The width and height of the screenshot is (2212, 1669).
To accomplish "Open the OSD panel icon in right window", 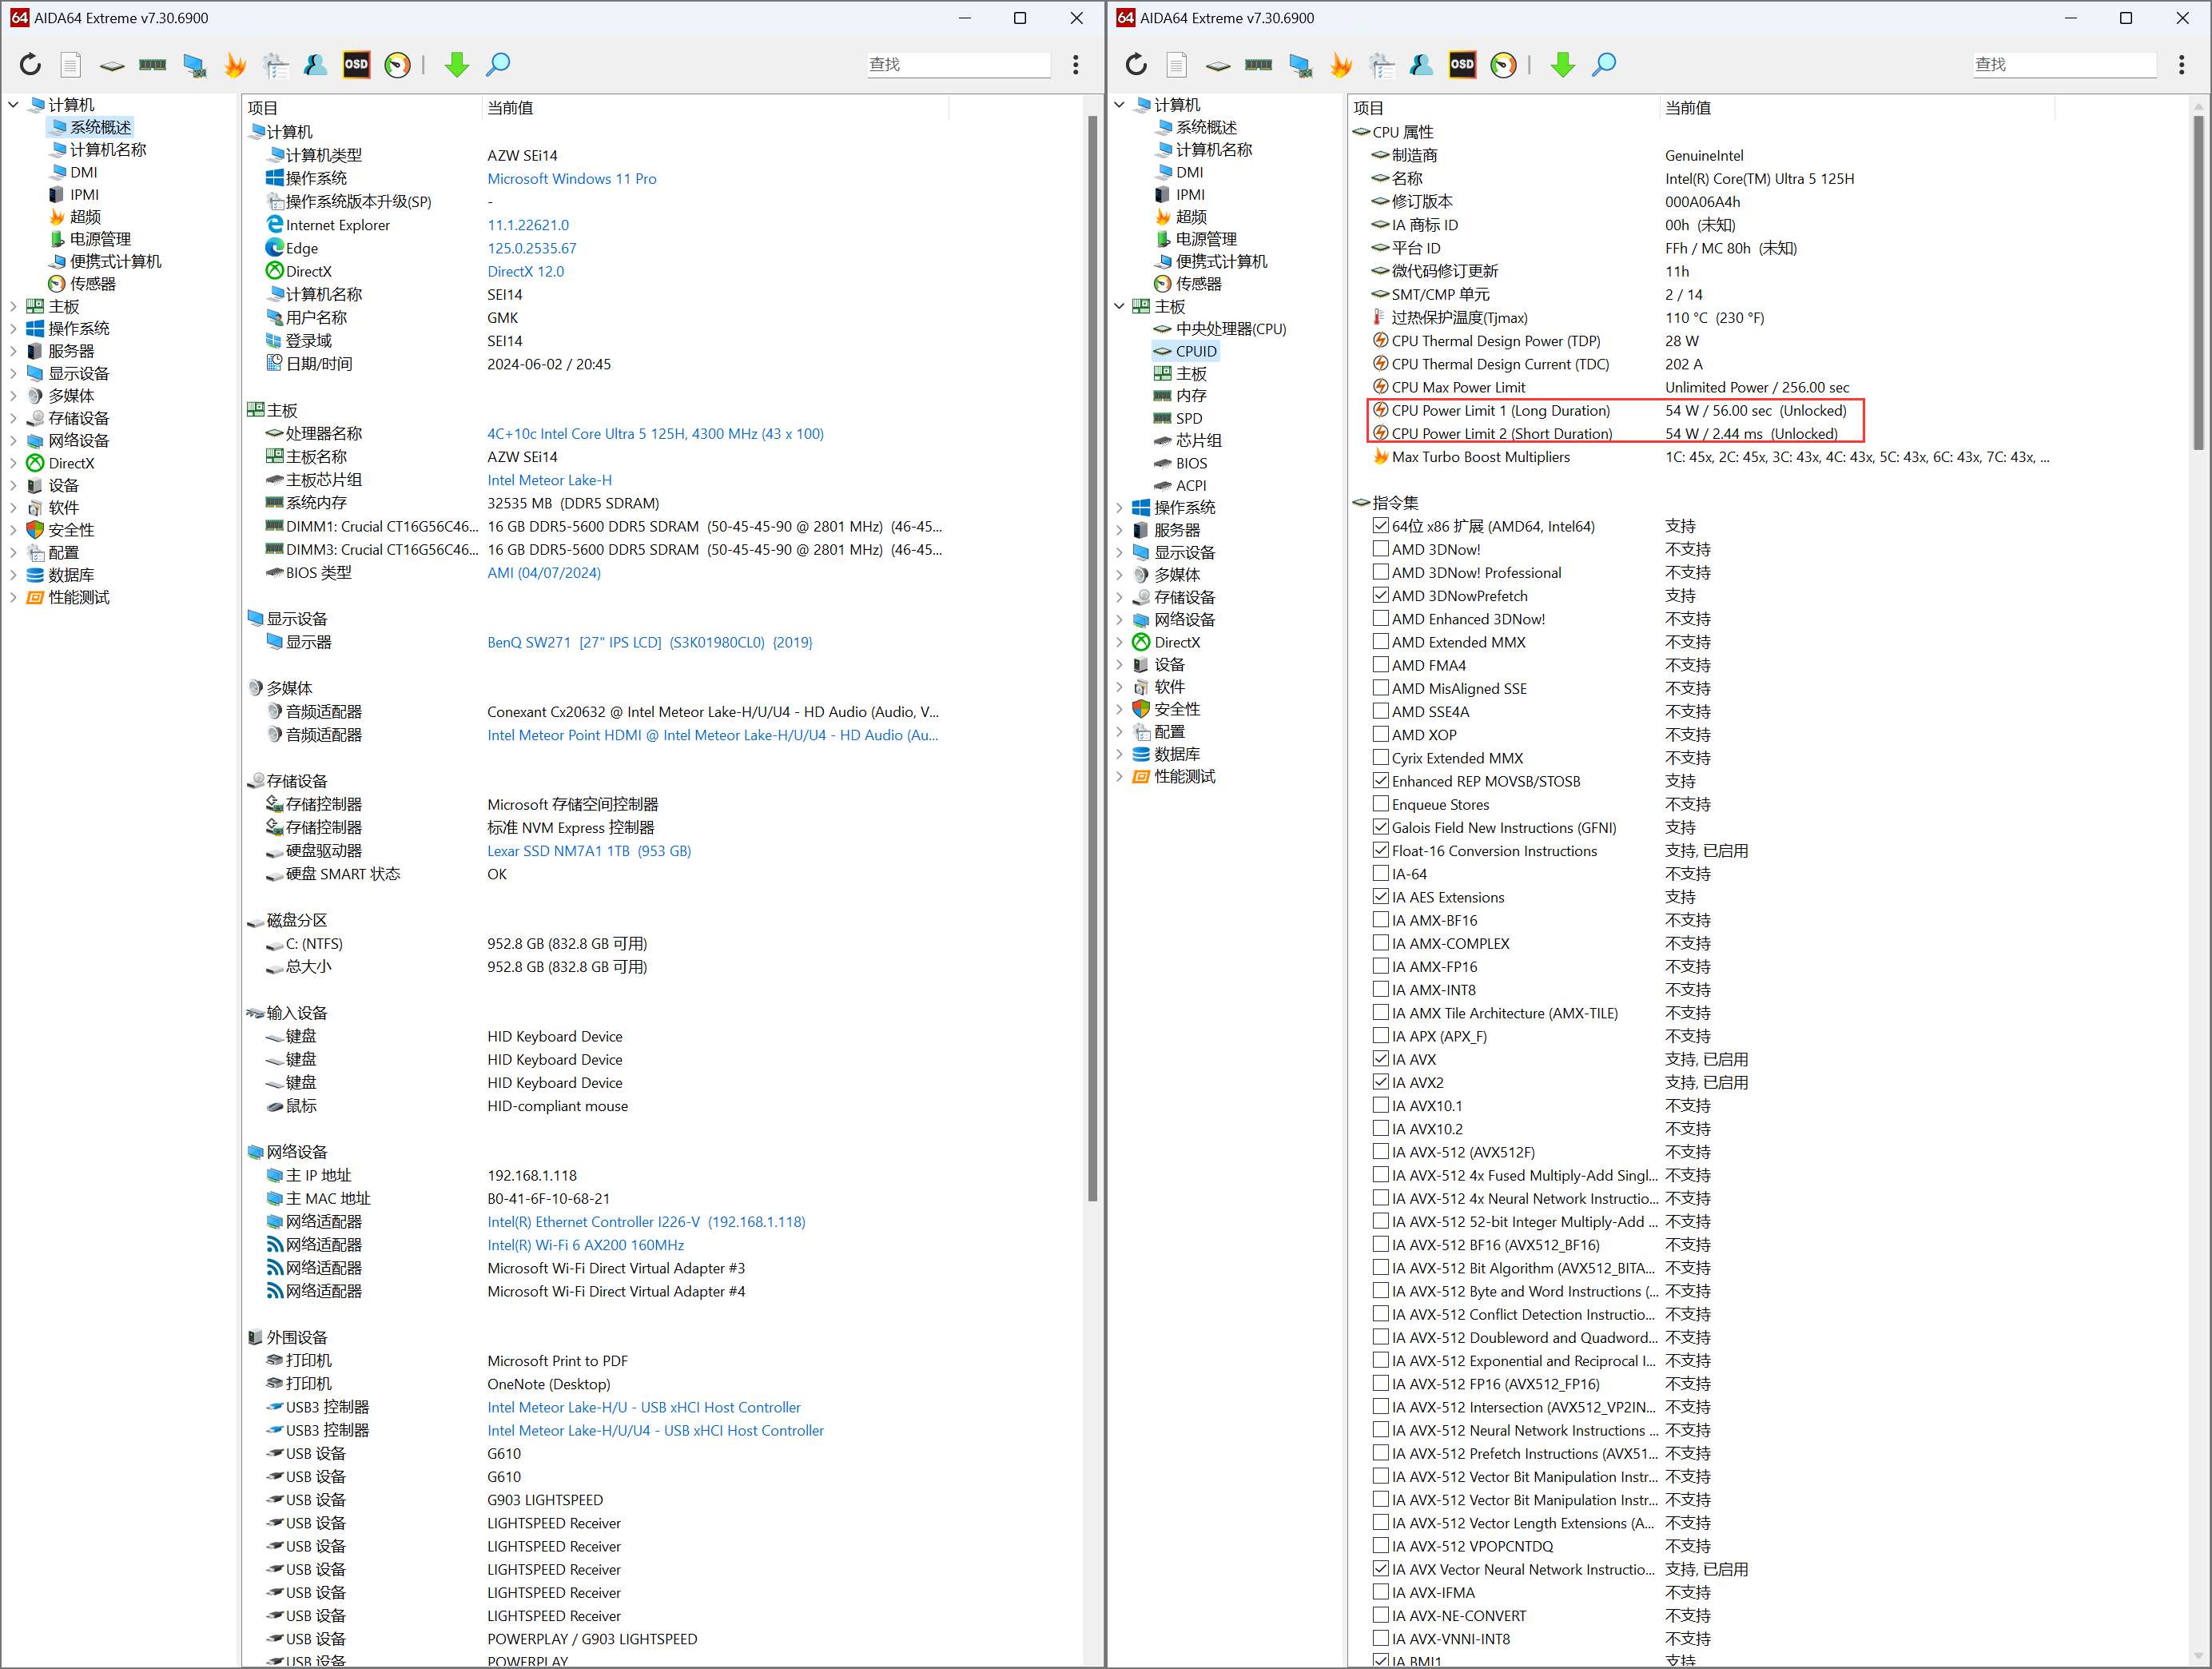I will (1462, 65).
